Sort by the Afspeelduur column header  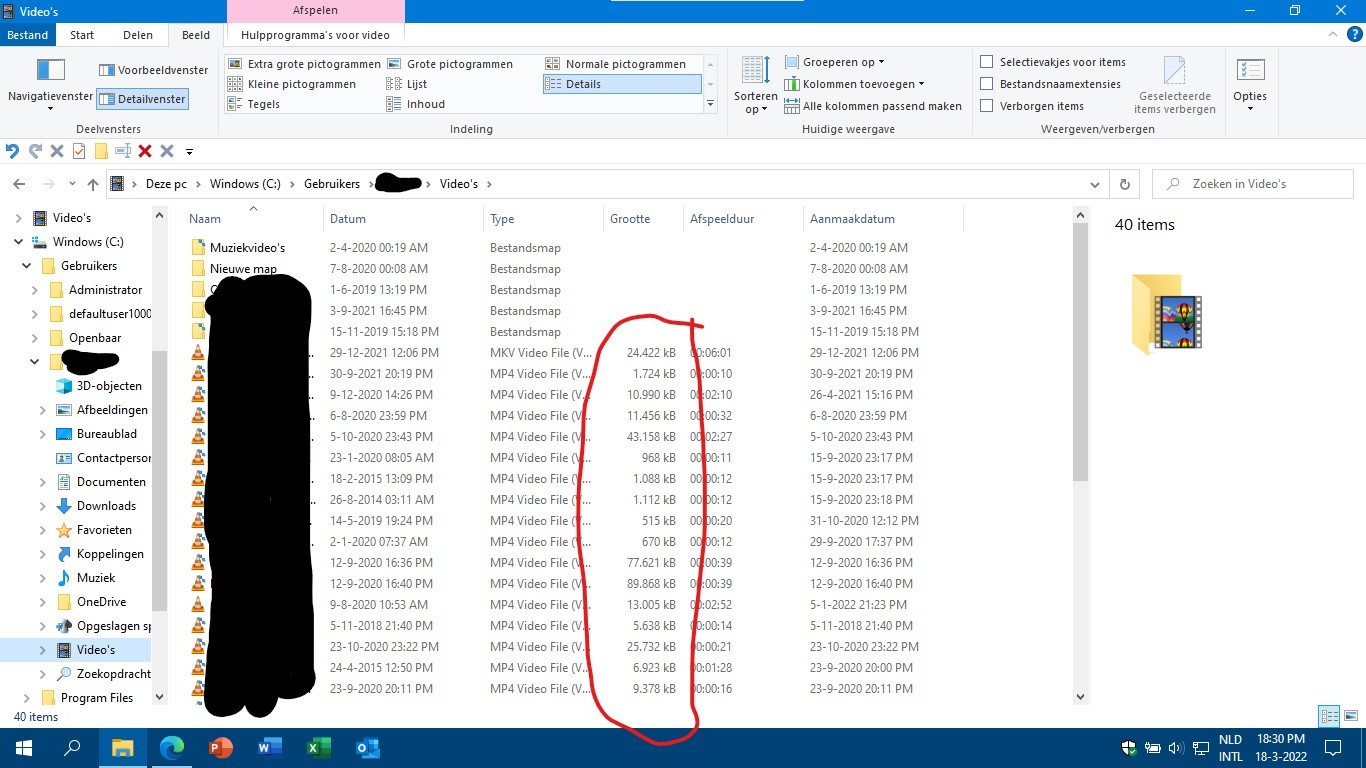742,218
